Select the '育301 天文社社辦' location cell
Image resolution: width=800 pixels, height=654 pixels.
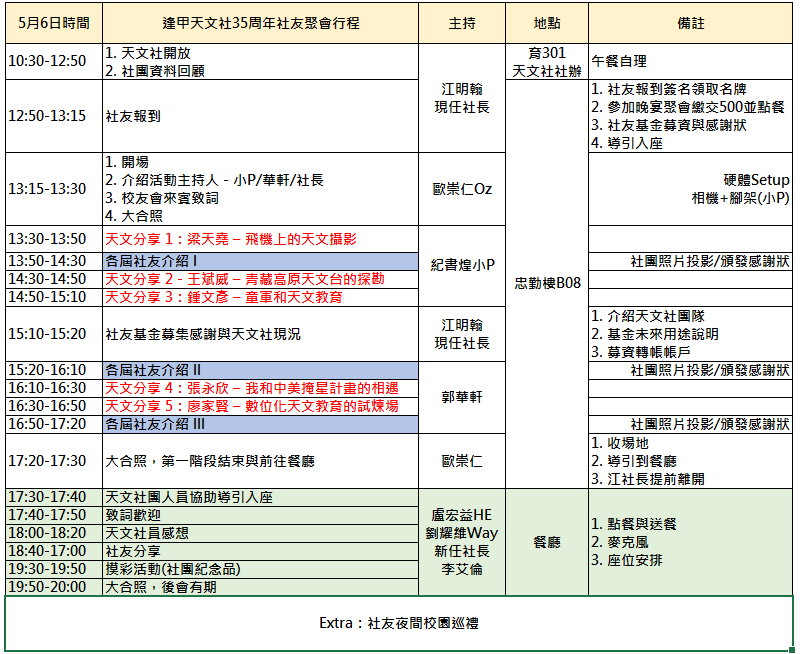click(x=547, y=61)
